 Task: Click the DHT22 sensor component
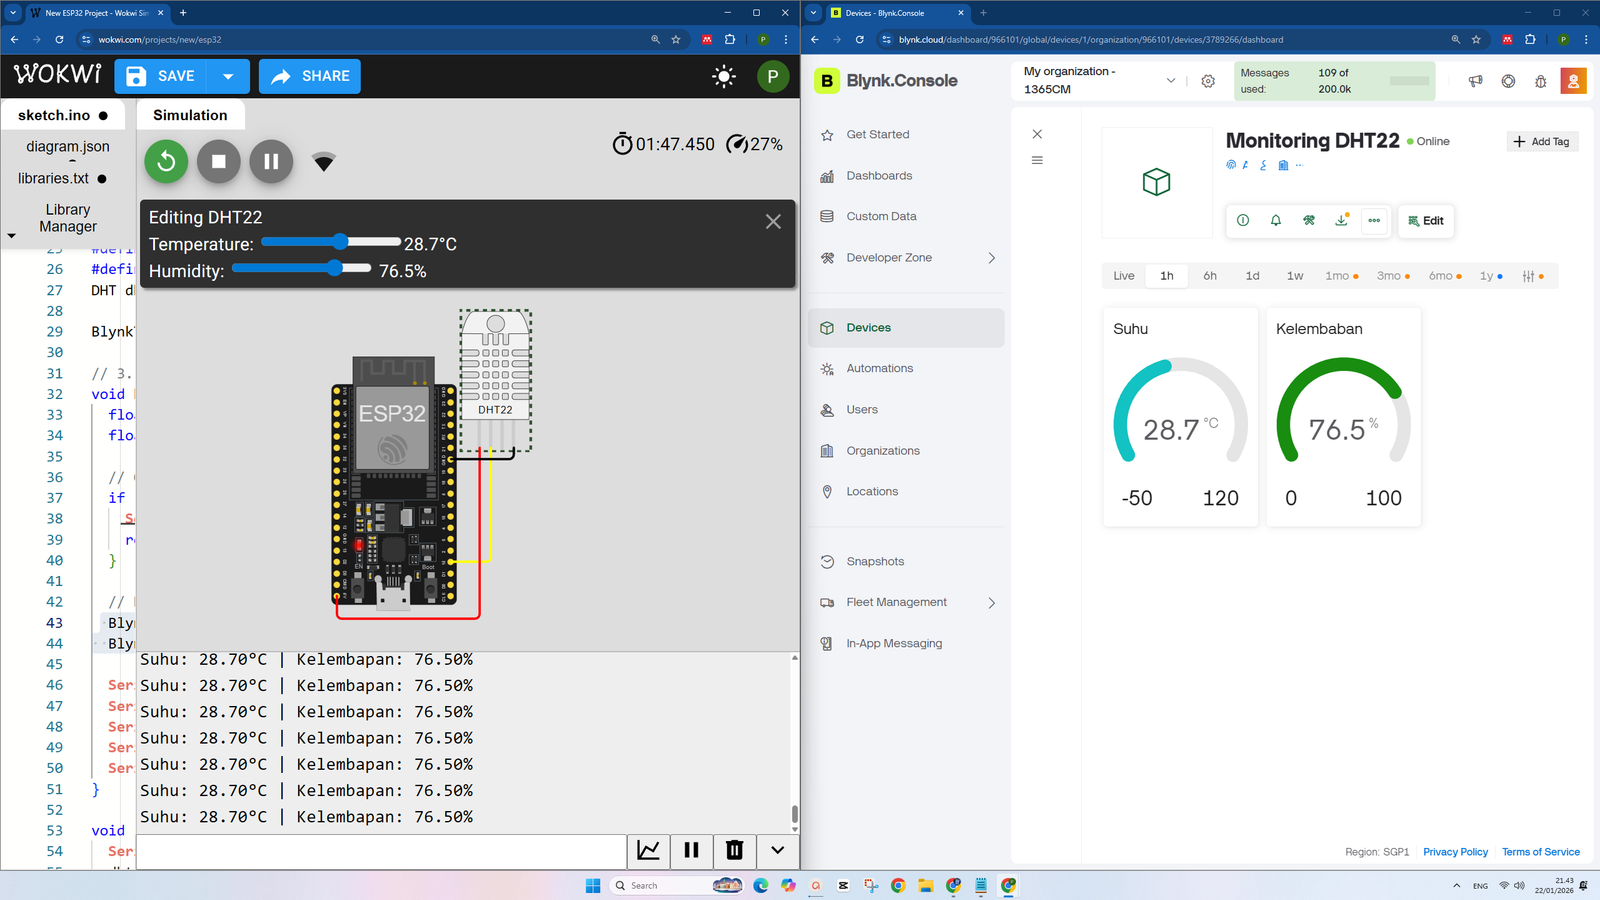click(x=495, y=380)
